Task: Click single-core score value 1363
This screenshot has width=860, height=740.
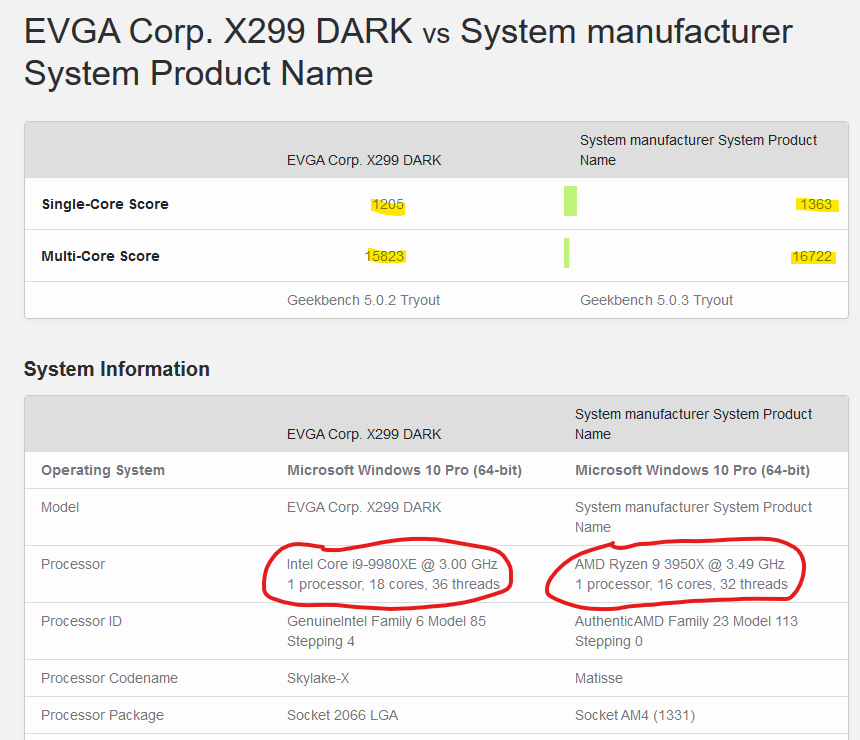Action: pyautogui.click(x=816, y=204)
